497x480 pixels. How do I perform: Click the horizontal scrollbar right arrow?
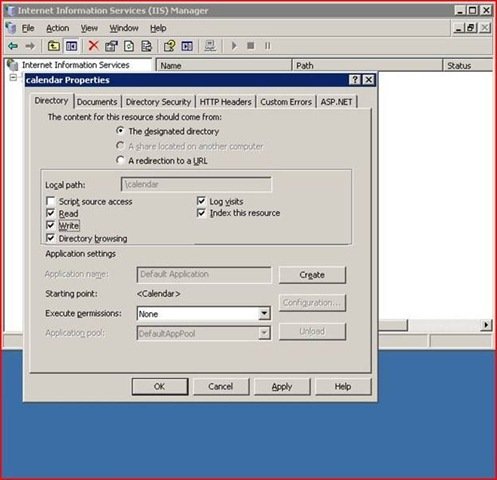(486, 325)
